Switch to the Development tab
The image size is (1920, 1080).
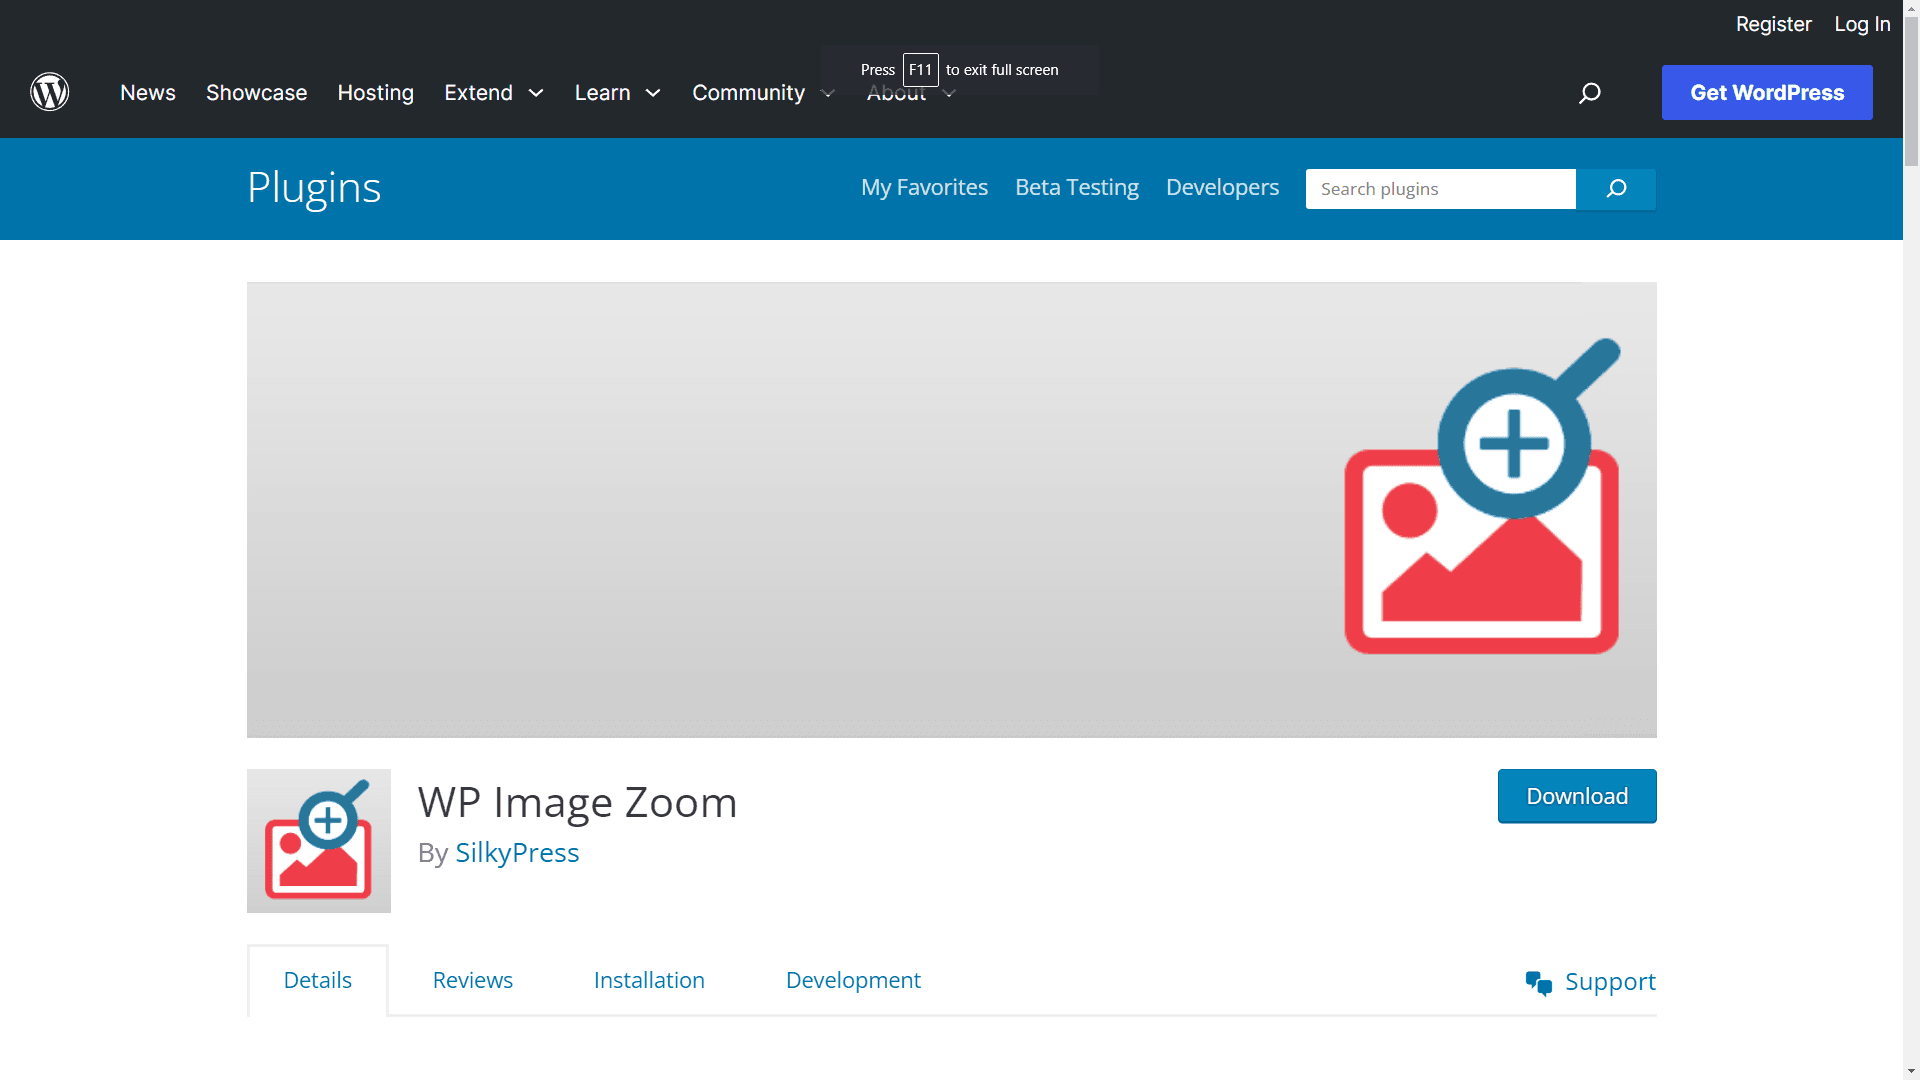click(853, 980)
